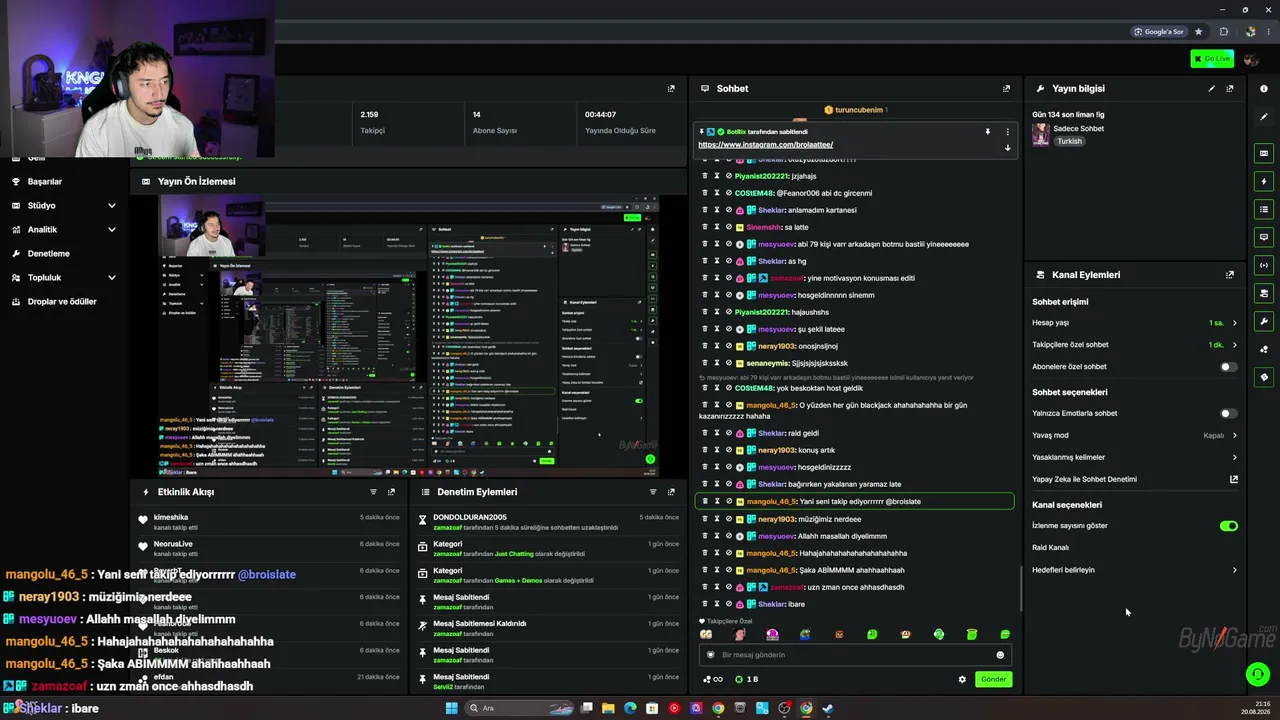This screenshot has height=720, width=1280.
Task: Click the pin icon on the pinned message
Action: coord(987,132)
